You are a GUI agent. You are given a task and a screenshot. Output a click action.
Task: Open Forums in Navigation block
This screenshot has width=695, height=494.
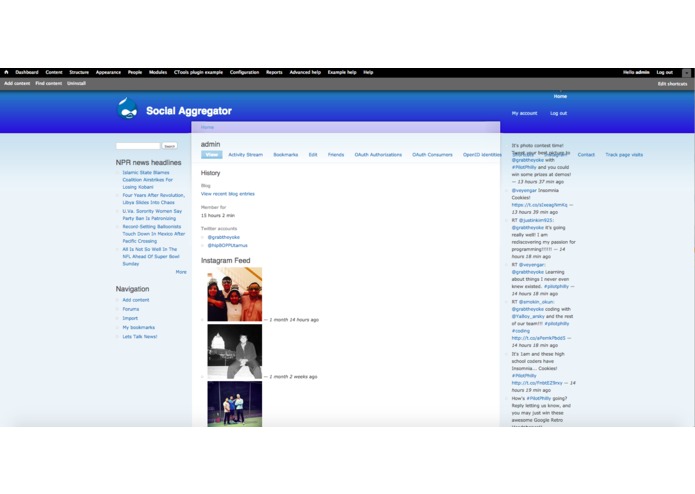pyautogui.click(x=131, y=309)
